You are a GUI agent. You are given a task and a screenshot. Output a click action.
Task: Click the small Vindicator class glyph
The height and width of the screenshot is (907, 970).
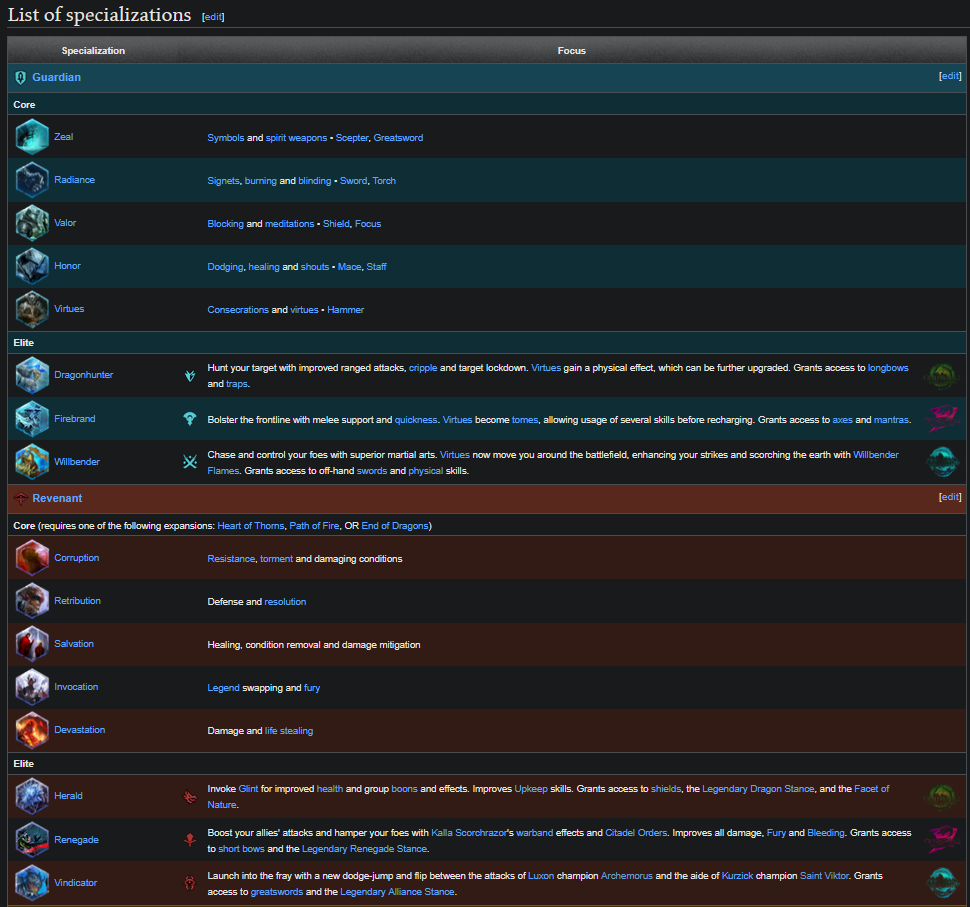click(190, 883)
